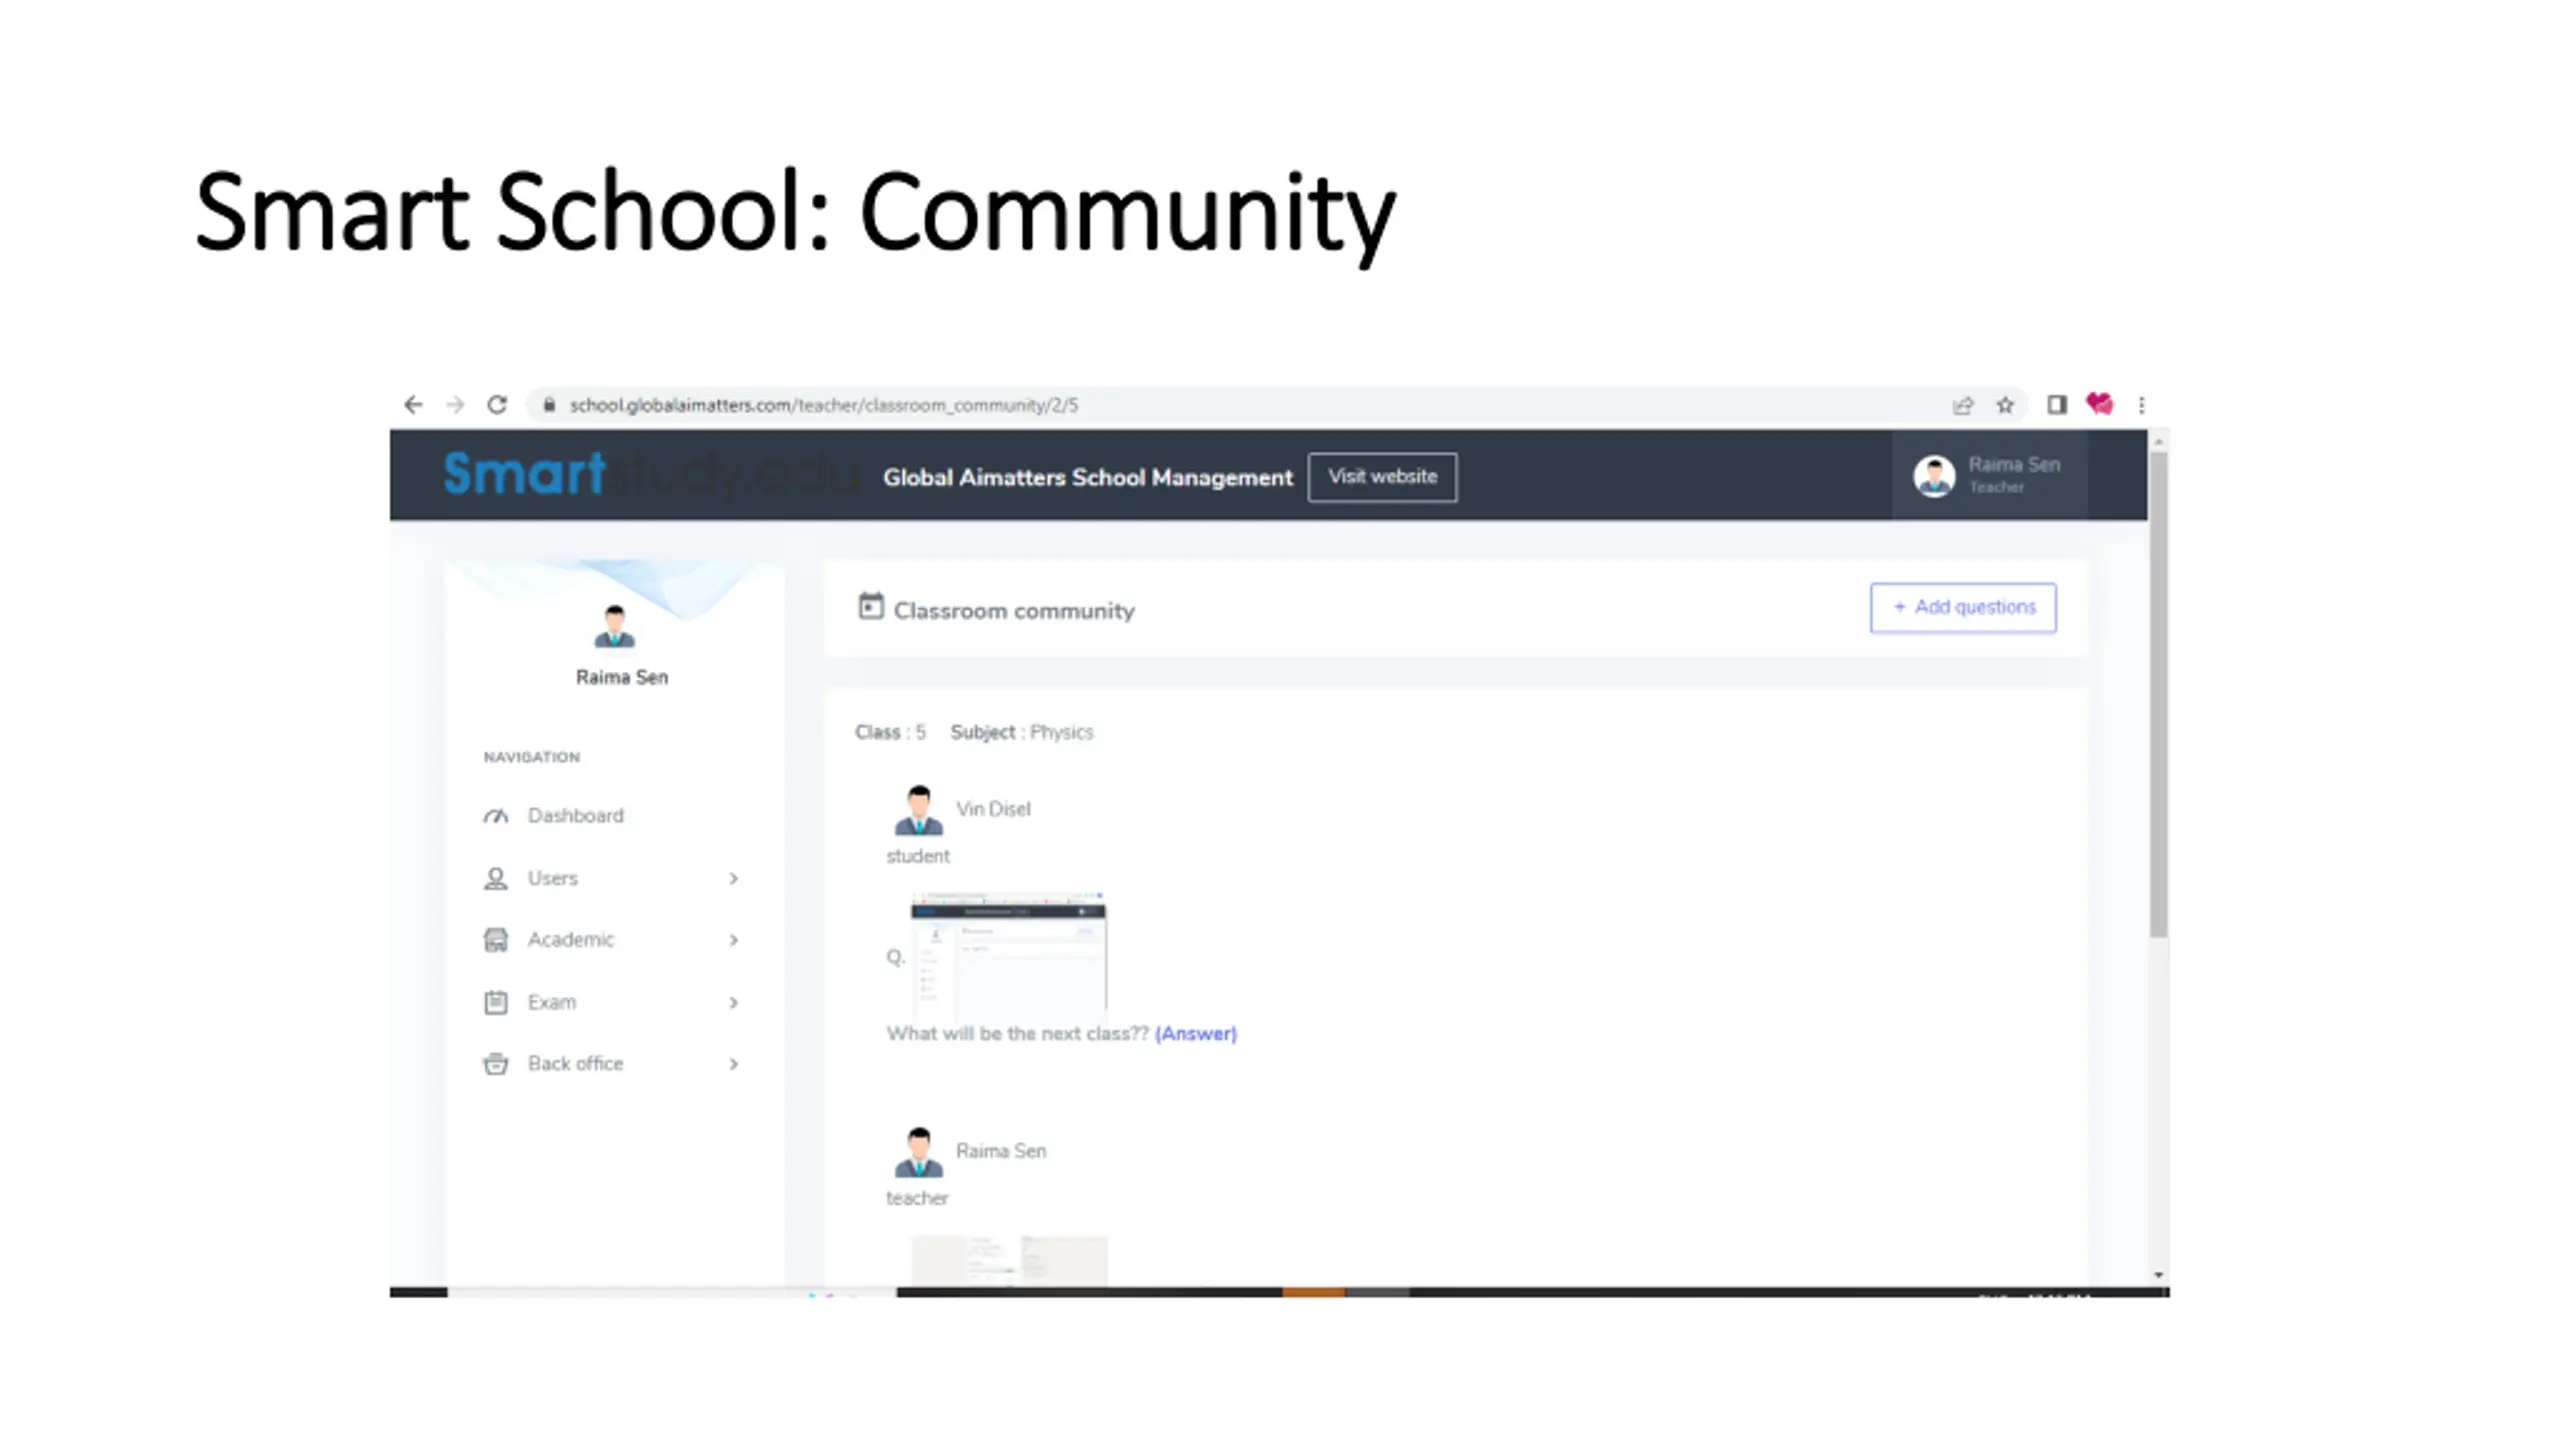2560x1440 pixels.
Task: Open the browser side panel icon
Action: pyautogui.click(x=2056, y=405)
